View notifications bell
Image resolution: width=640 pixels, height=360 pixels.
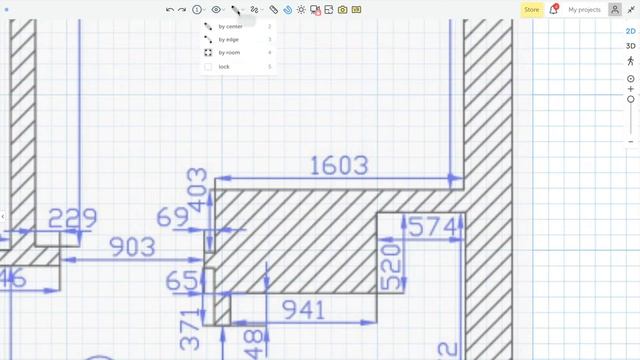click(553, 9)
